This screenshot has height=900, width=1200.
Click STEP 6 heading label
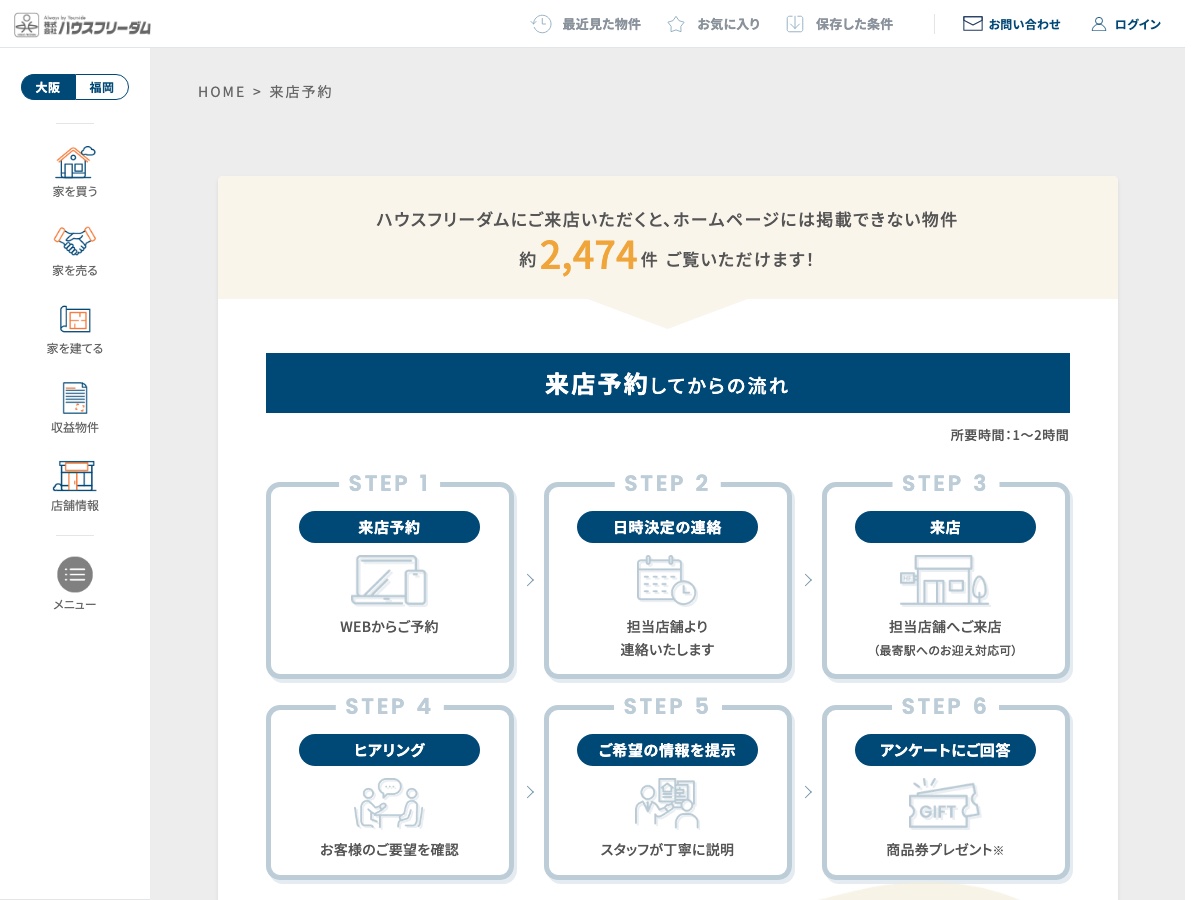pos(945,707)
